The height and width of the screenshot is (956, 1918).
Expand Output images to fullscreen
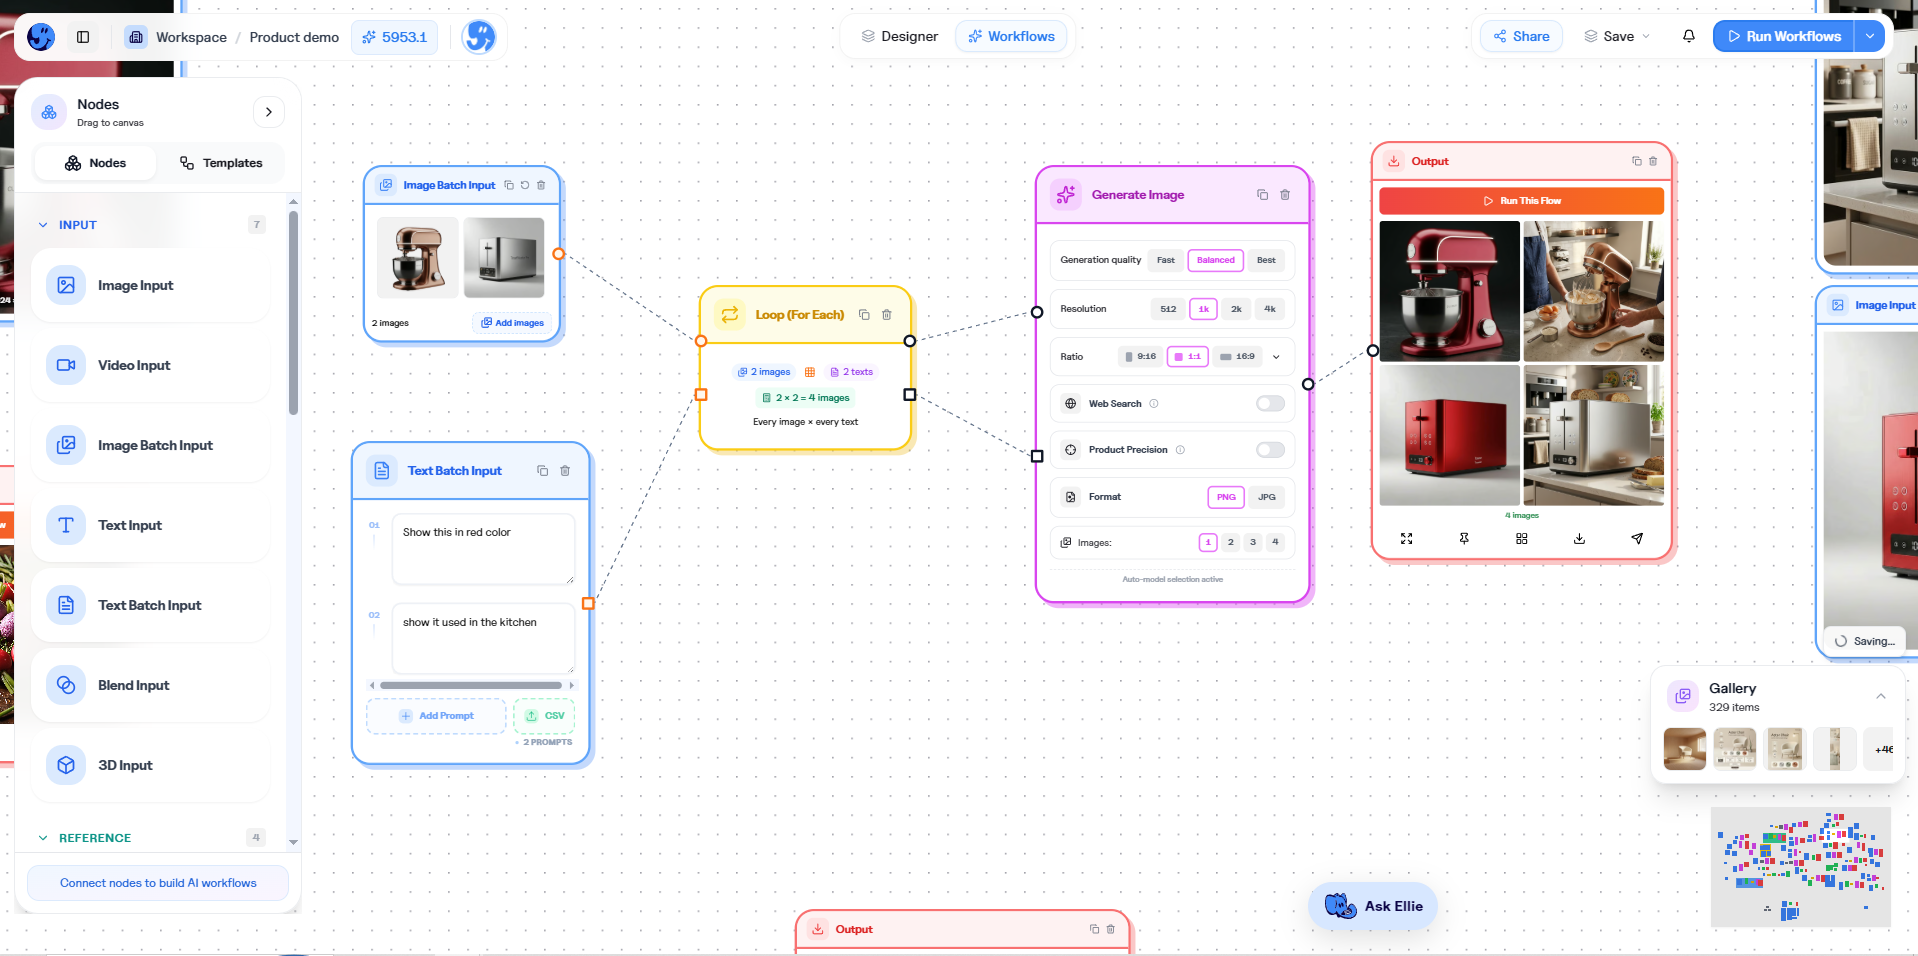(x=1407, y=538)
